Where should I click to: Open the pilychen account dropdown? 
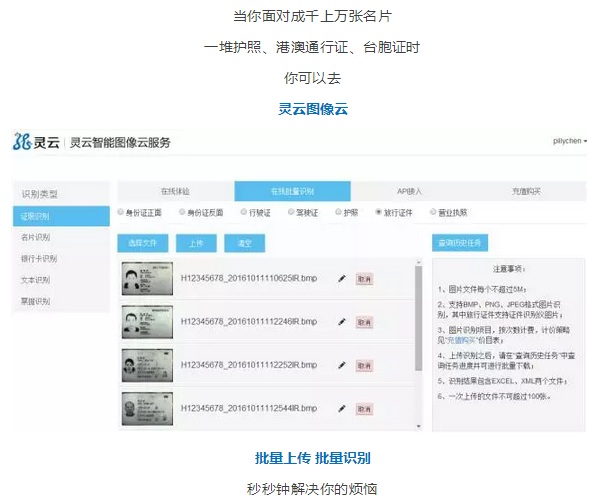pos(569,141)
